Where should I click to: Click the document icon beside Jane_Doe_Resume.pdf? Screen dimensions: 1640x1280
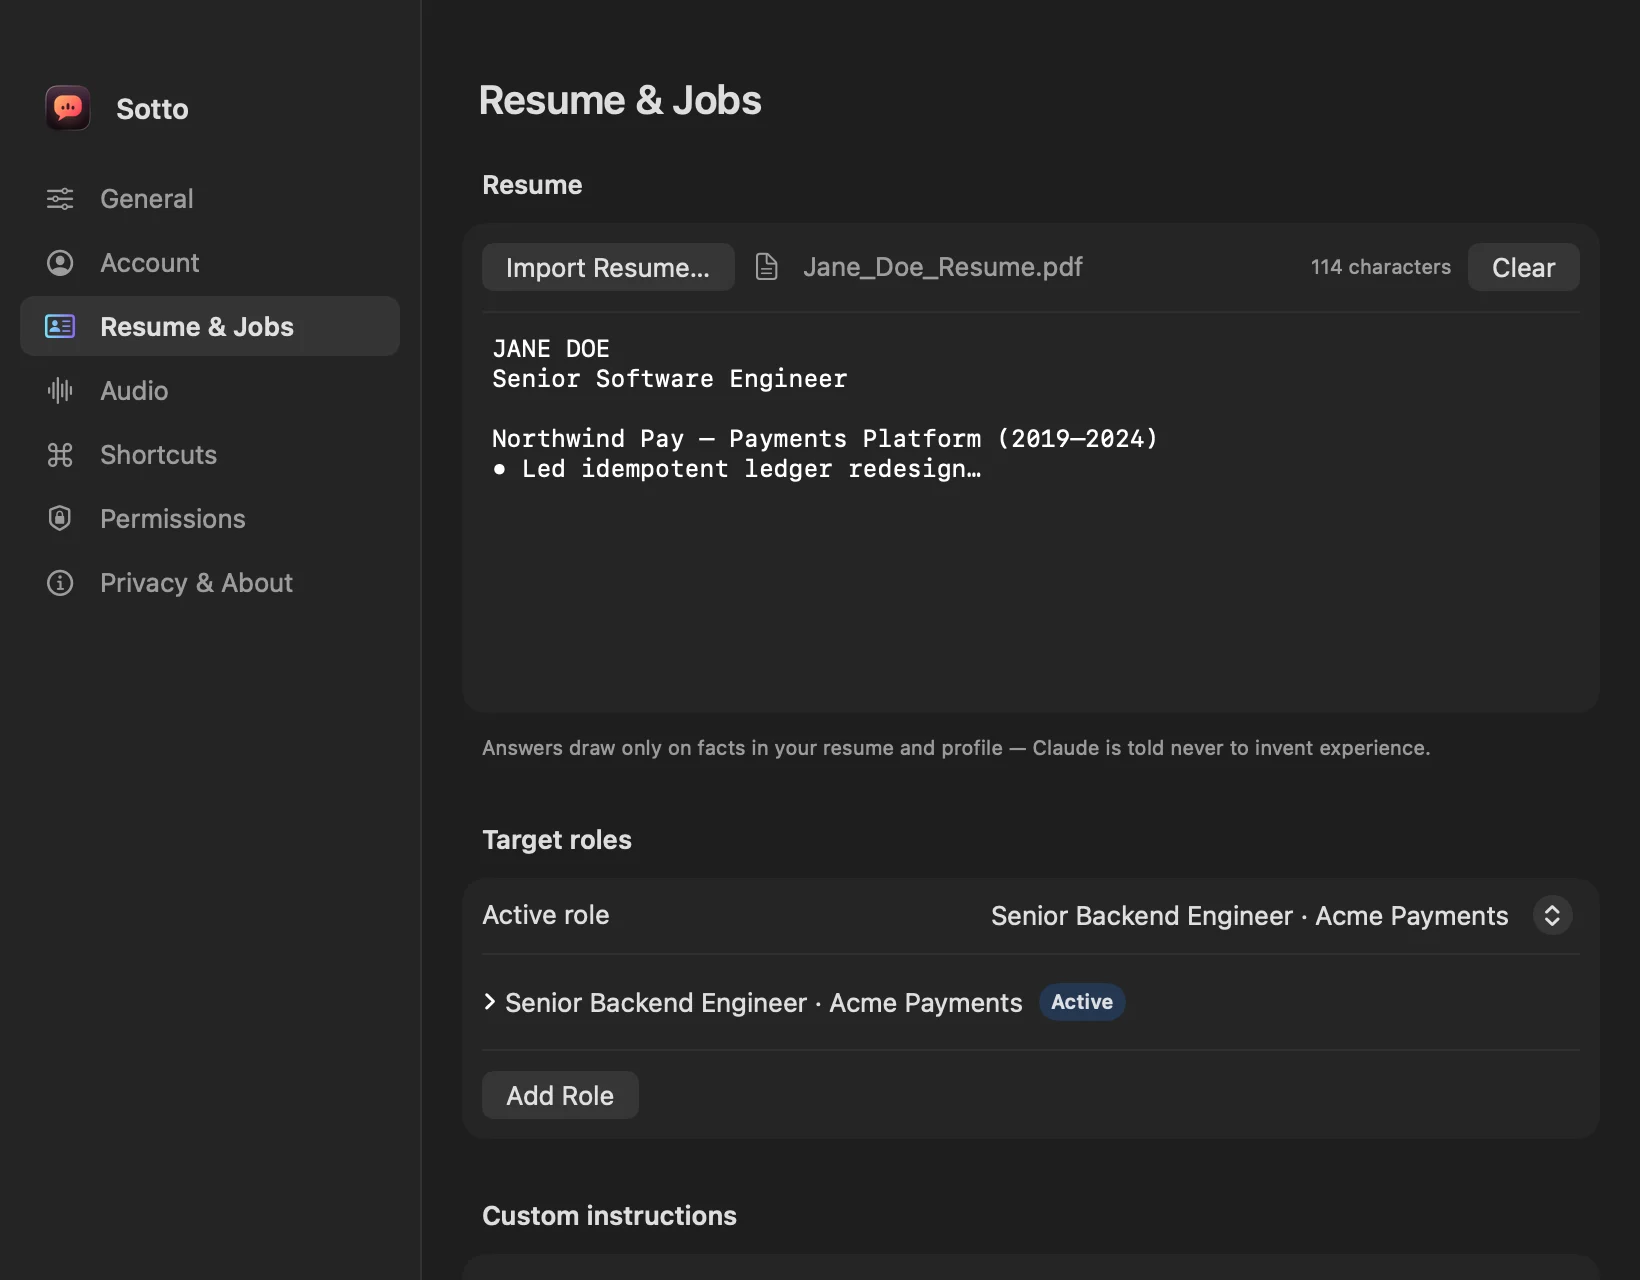tap(767, 267)
